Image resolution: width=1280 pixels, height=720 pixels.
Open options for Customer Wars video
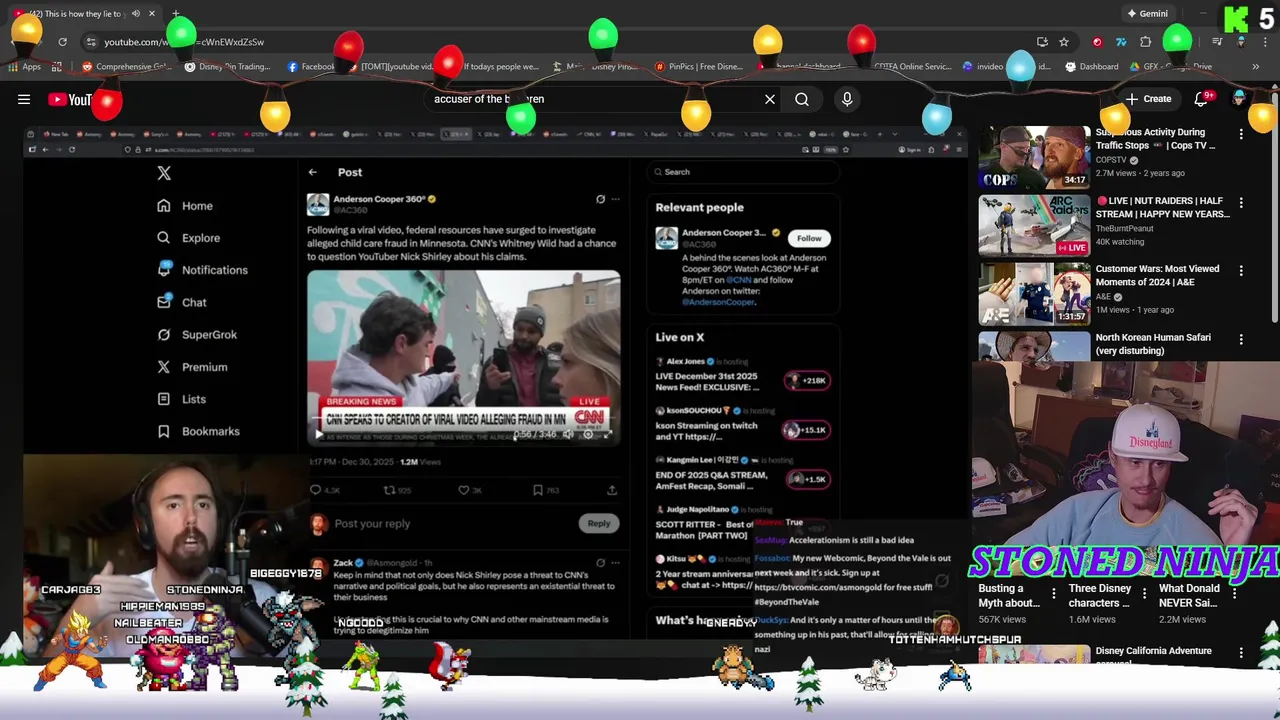(x=1241, y=270)
